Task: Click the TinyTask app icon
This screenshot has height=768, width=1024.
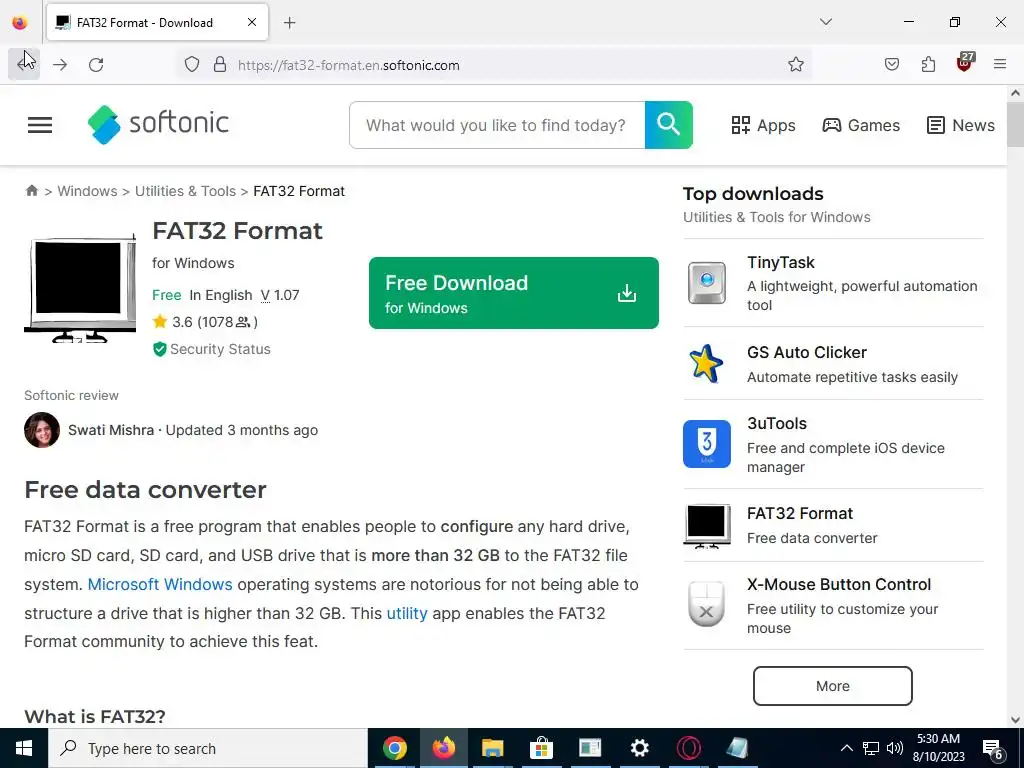Action: [707, 283]
